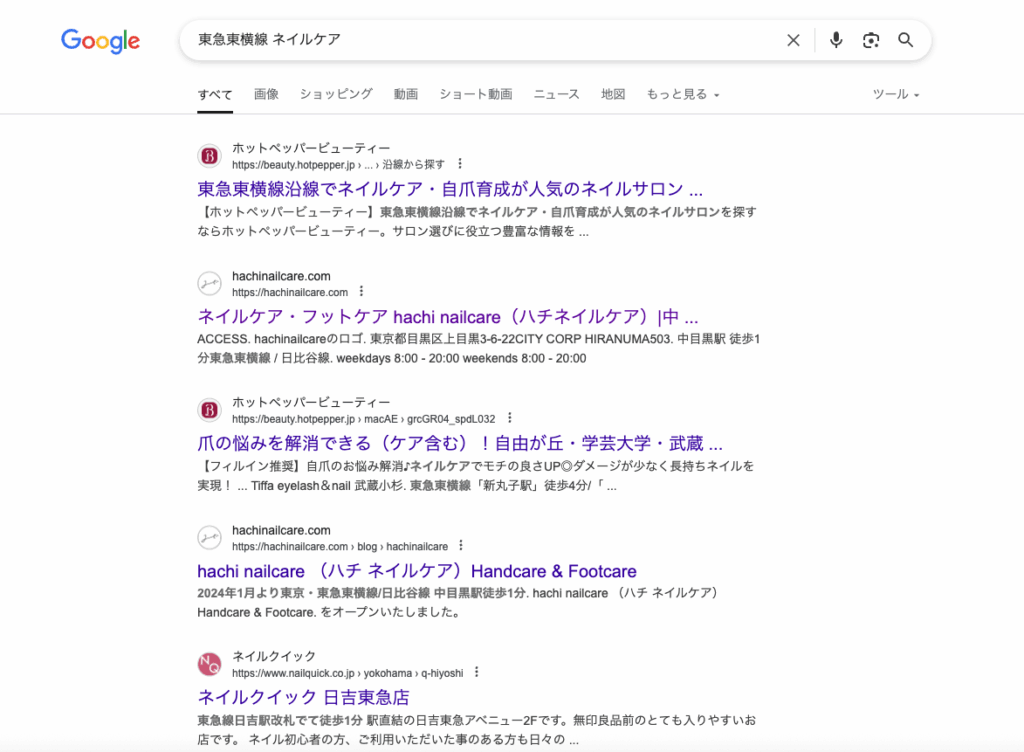Clear the search box with X icon
The image size is (1024, 752).
pos(793,40)
